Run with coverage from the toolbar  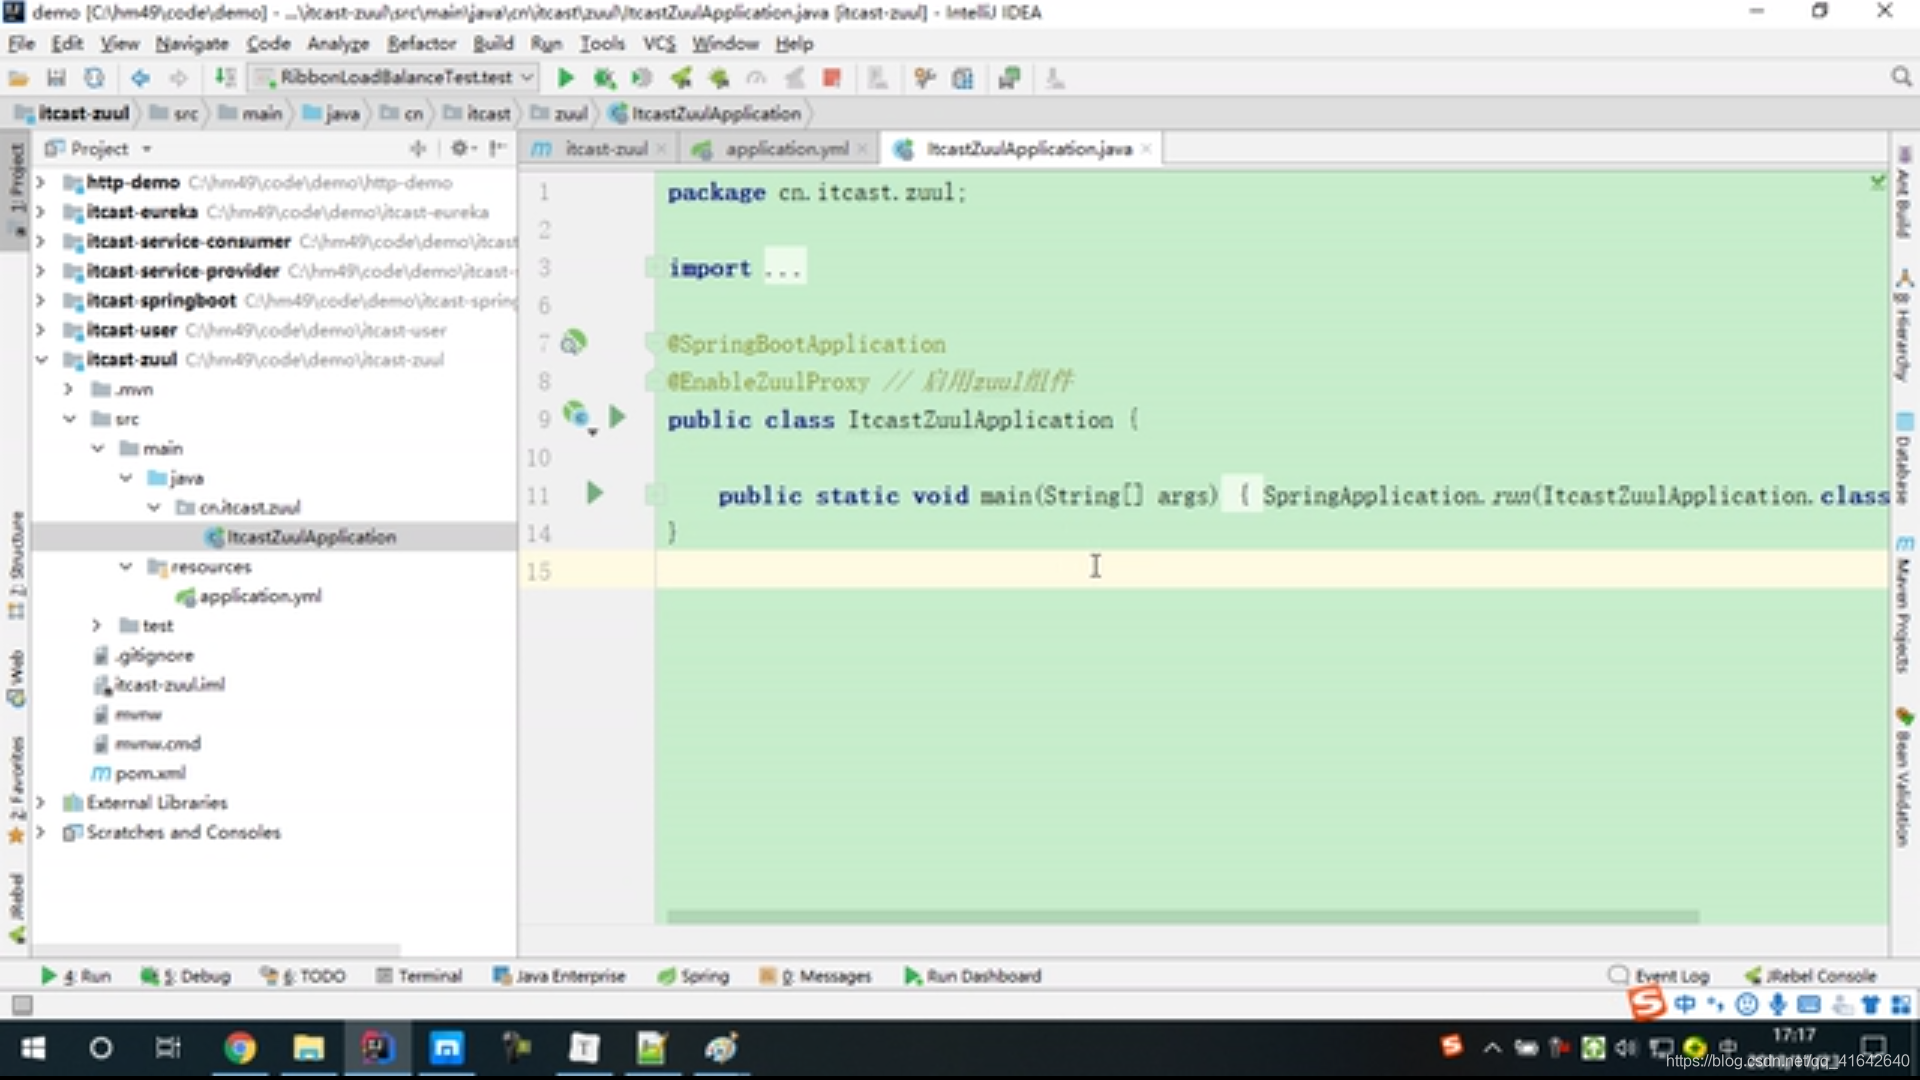(642, 77)
